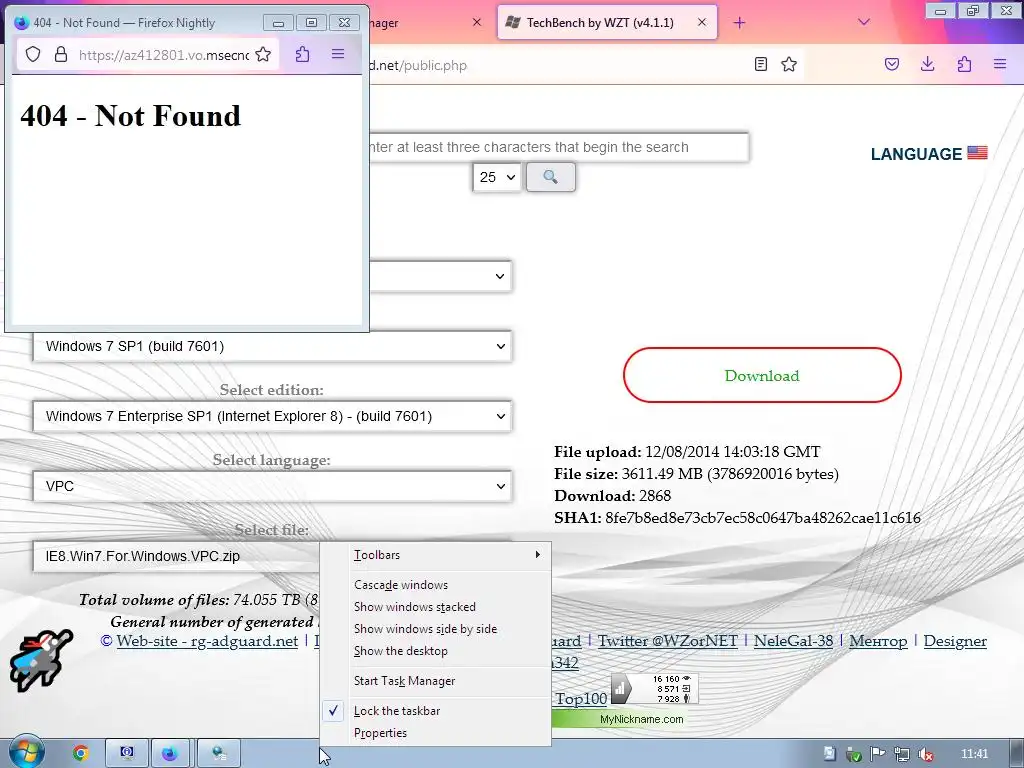Viewport: 1024px width, 768px height.
Task: Click the LANGUAGE label
Action: [916, 154]
